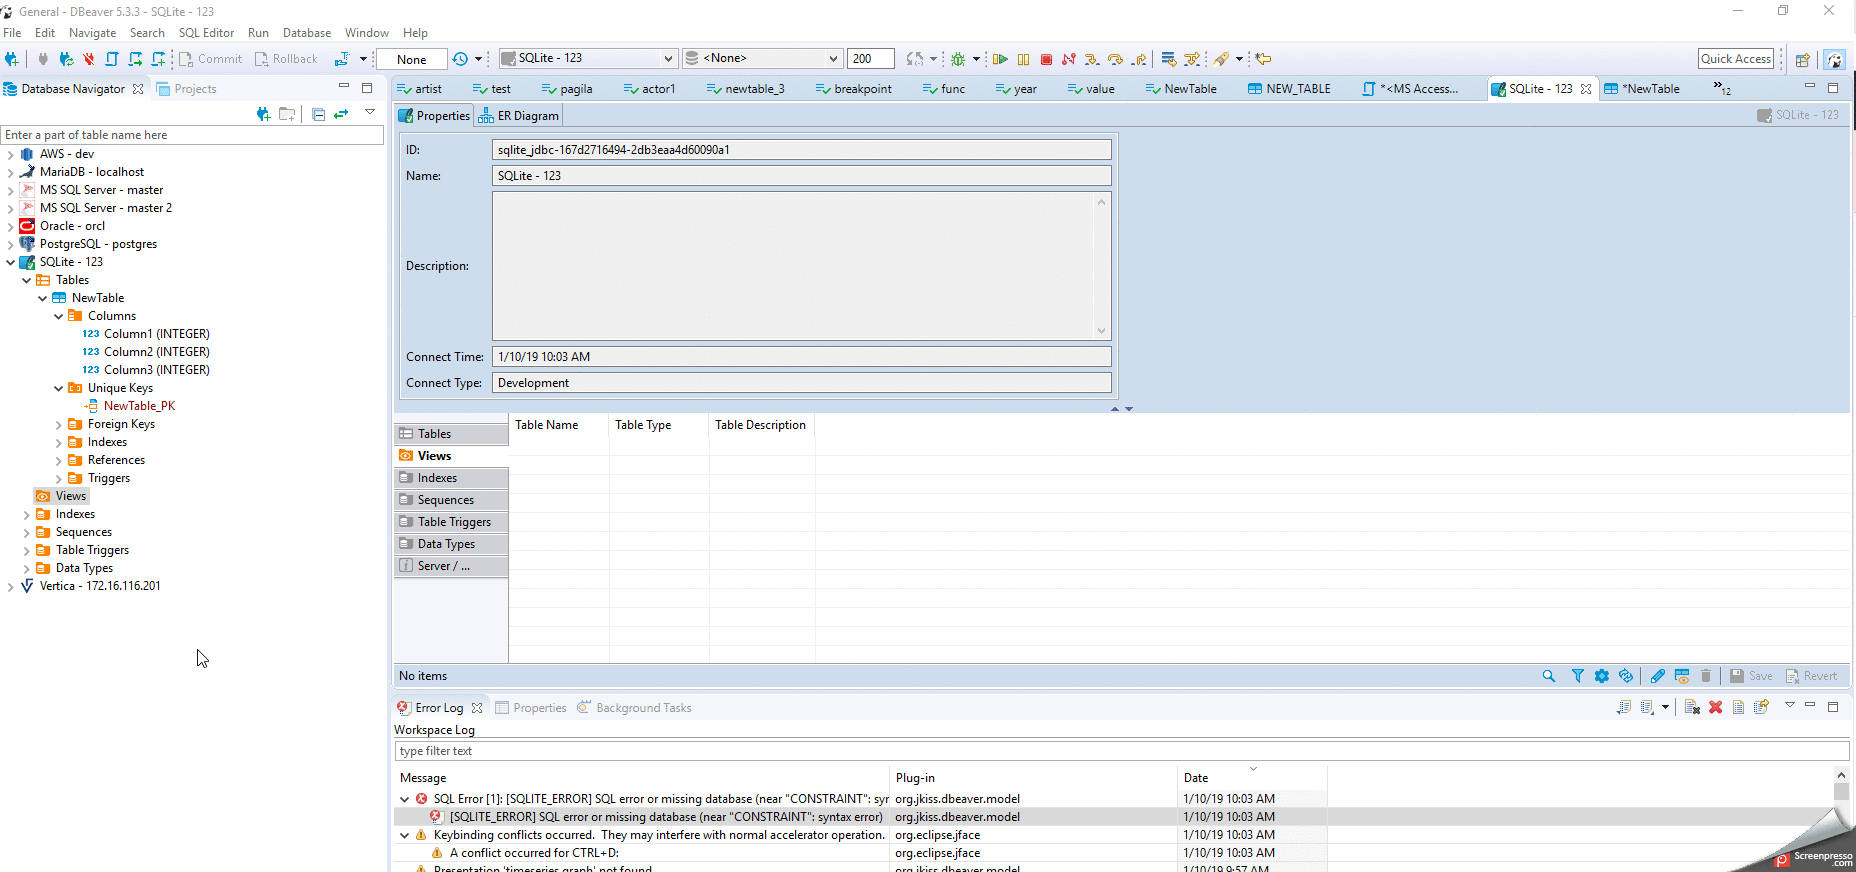Click the table name filter input
The width and height of the screenshot is (1856, 872).
tap(192, 135)
